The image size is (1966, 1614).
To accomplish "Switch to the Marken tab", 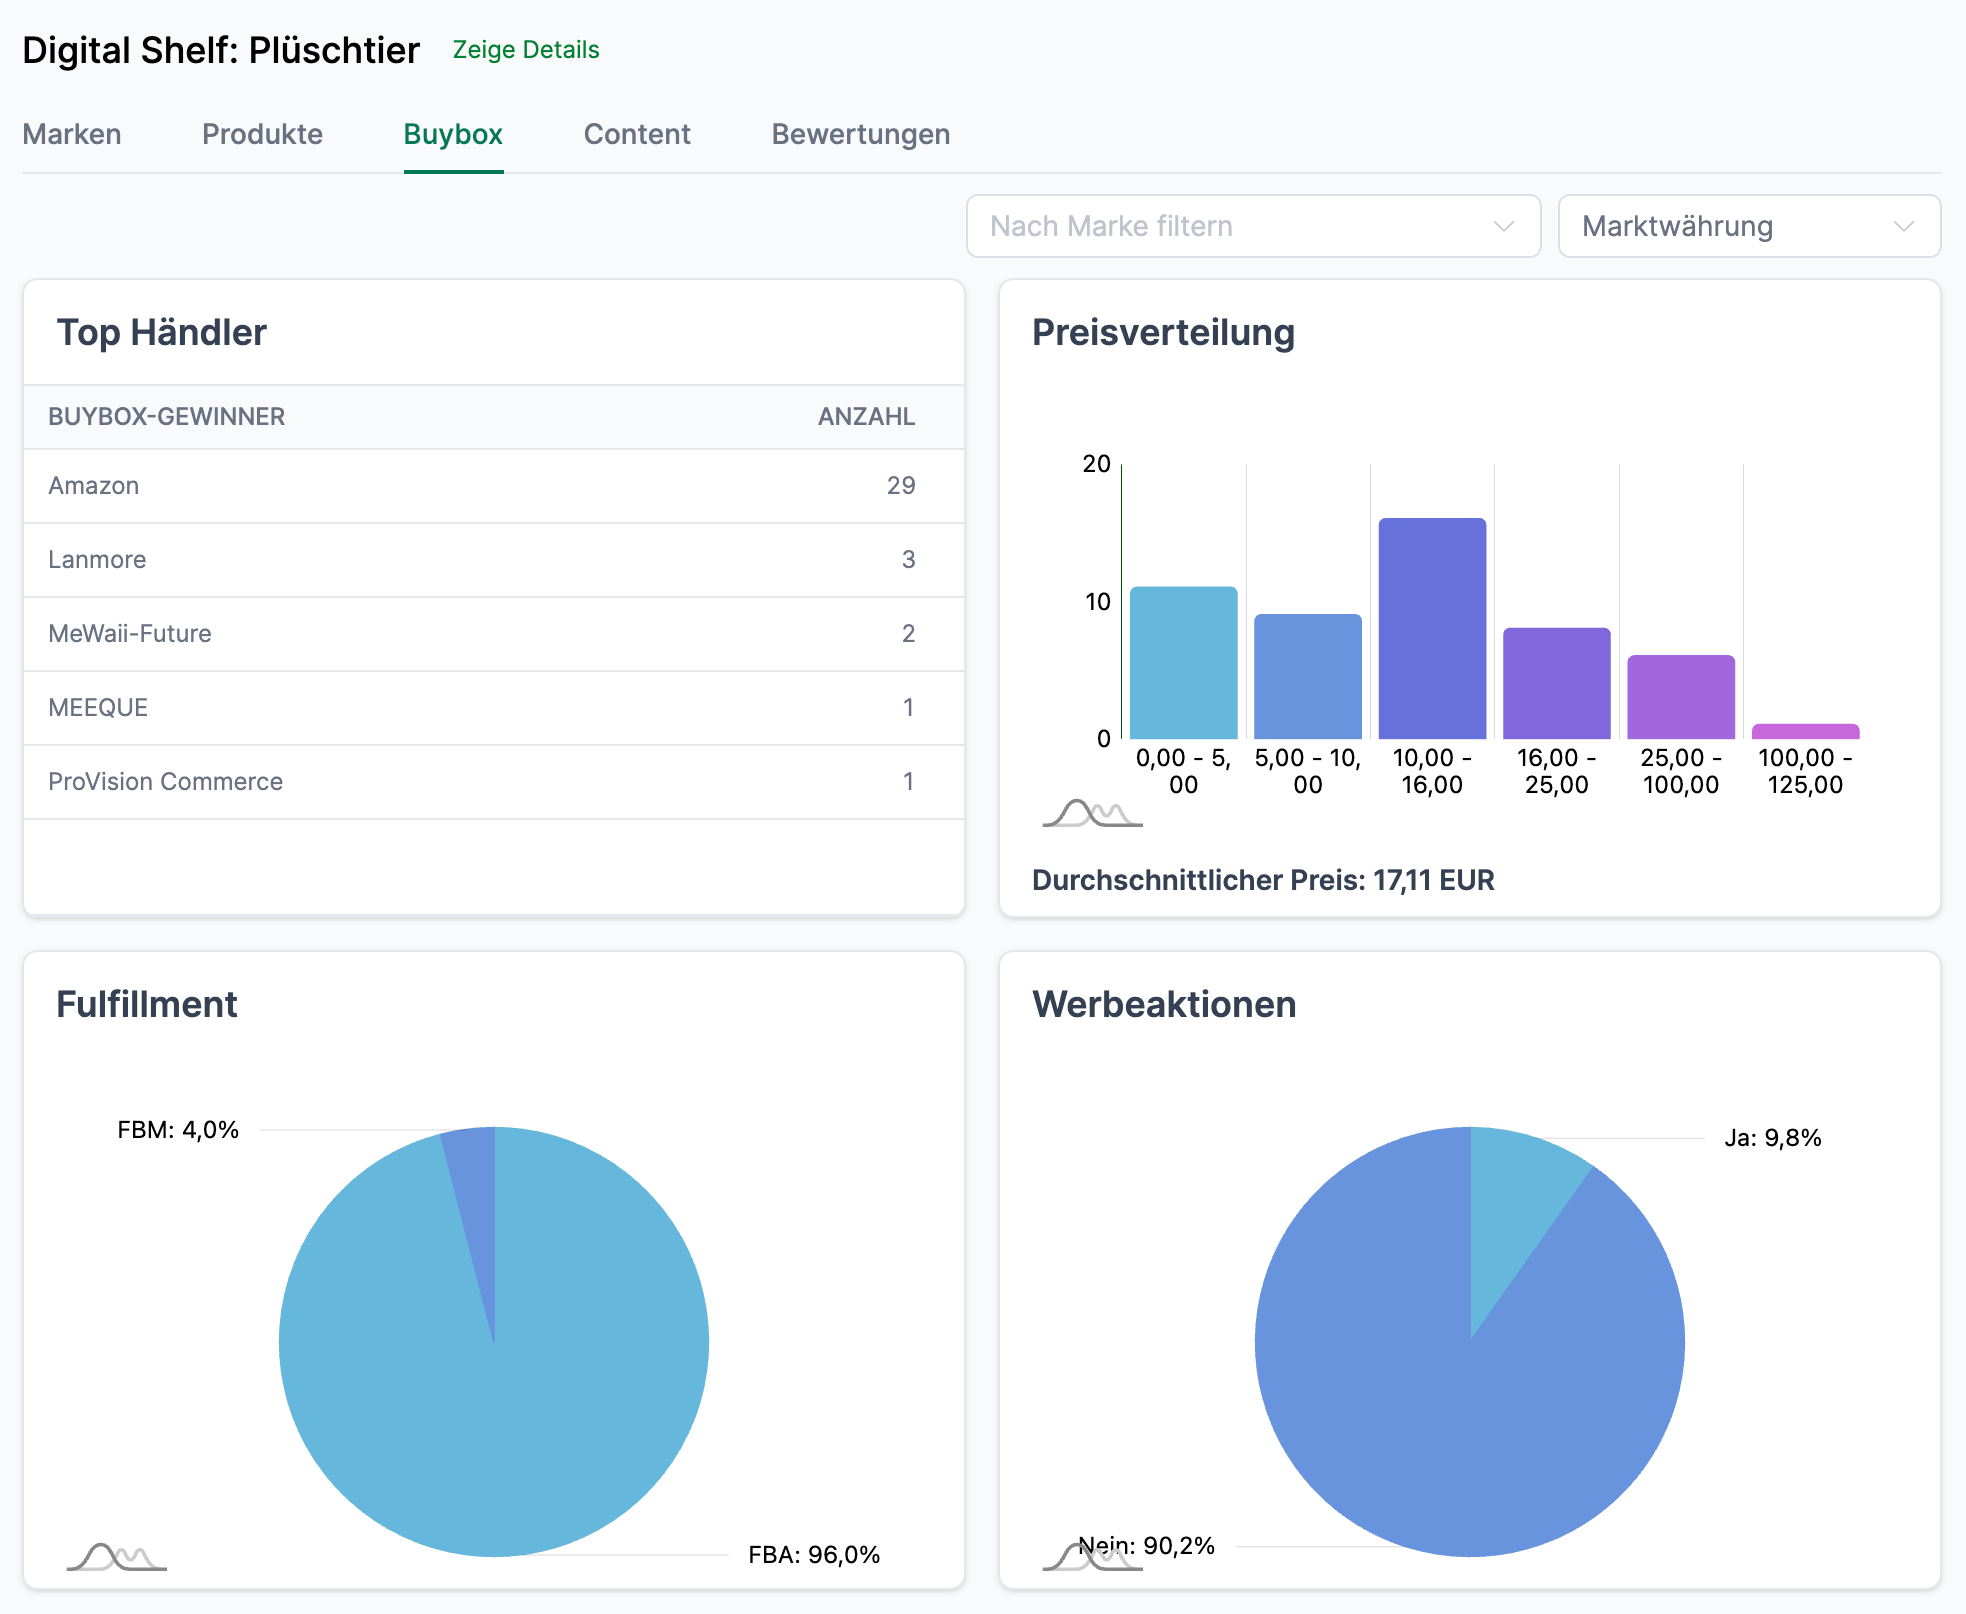I will [x=72, y=134].
